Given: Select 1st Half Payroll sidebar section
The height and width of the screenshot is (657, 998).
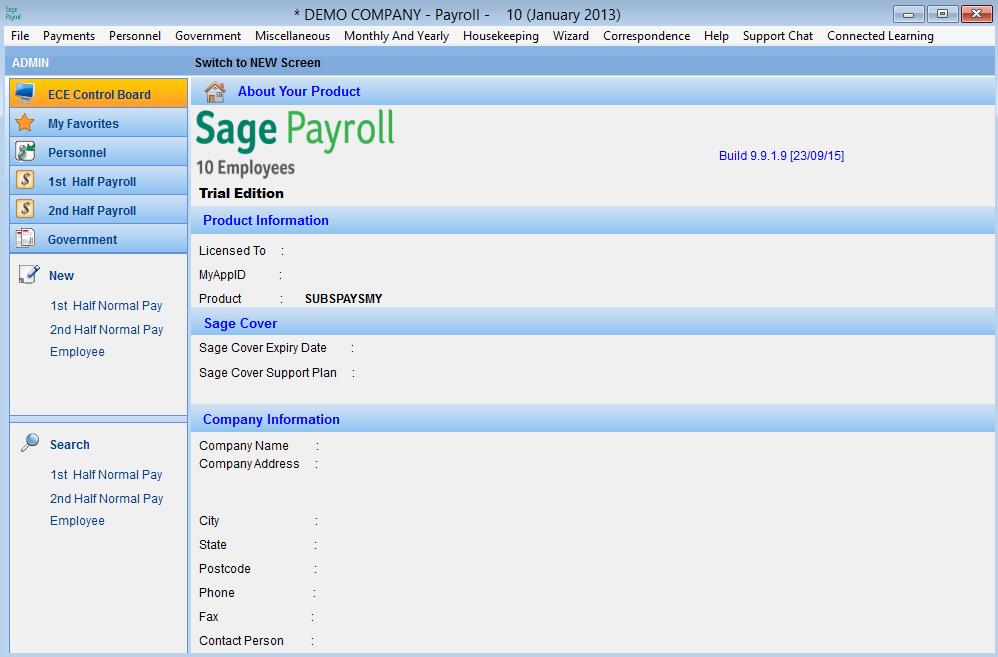Looking at the screenshot, I should pyautogui.click(x=99, y=181).
